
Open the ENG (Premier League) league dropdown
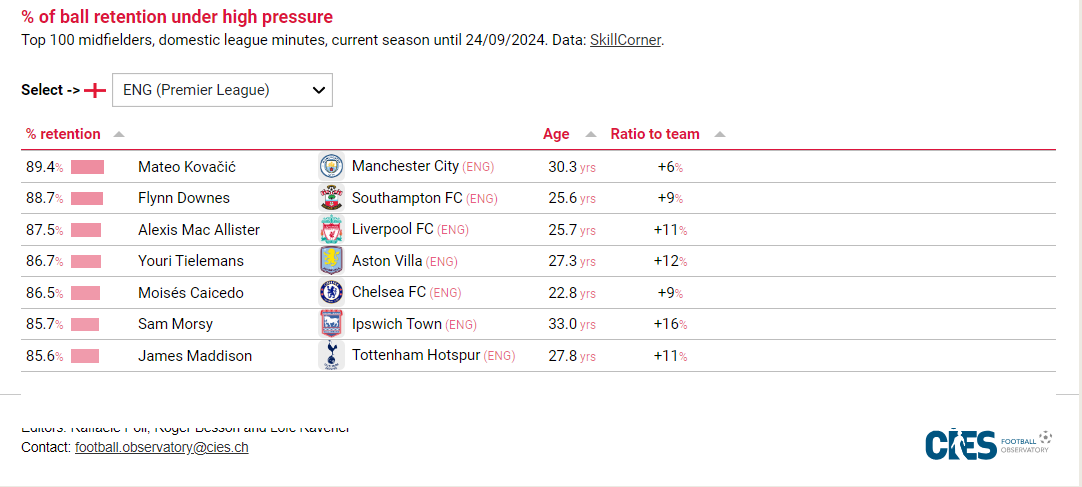(x=222, y=90)
